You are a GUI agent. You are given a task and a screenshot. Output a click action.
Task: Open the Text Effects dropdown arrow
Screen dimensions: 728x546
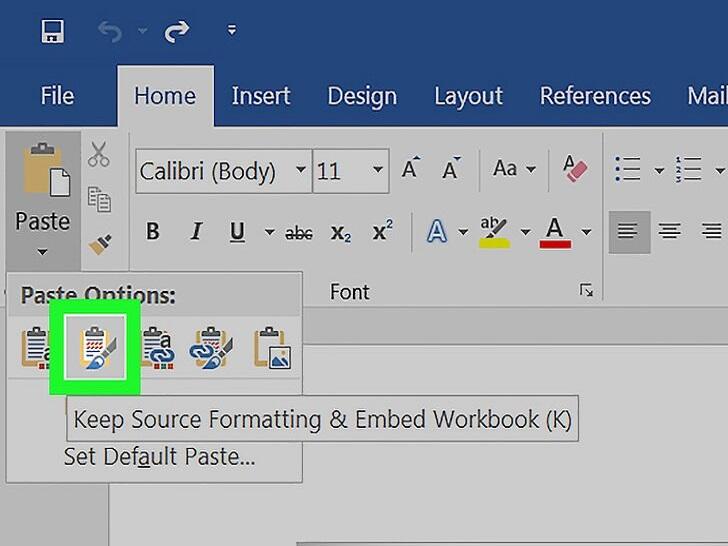point(463,232)
